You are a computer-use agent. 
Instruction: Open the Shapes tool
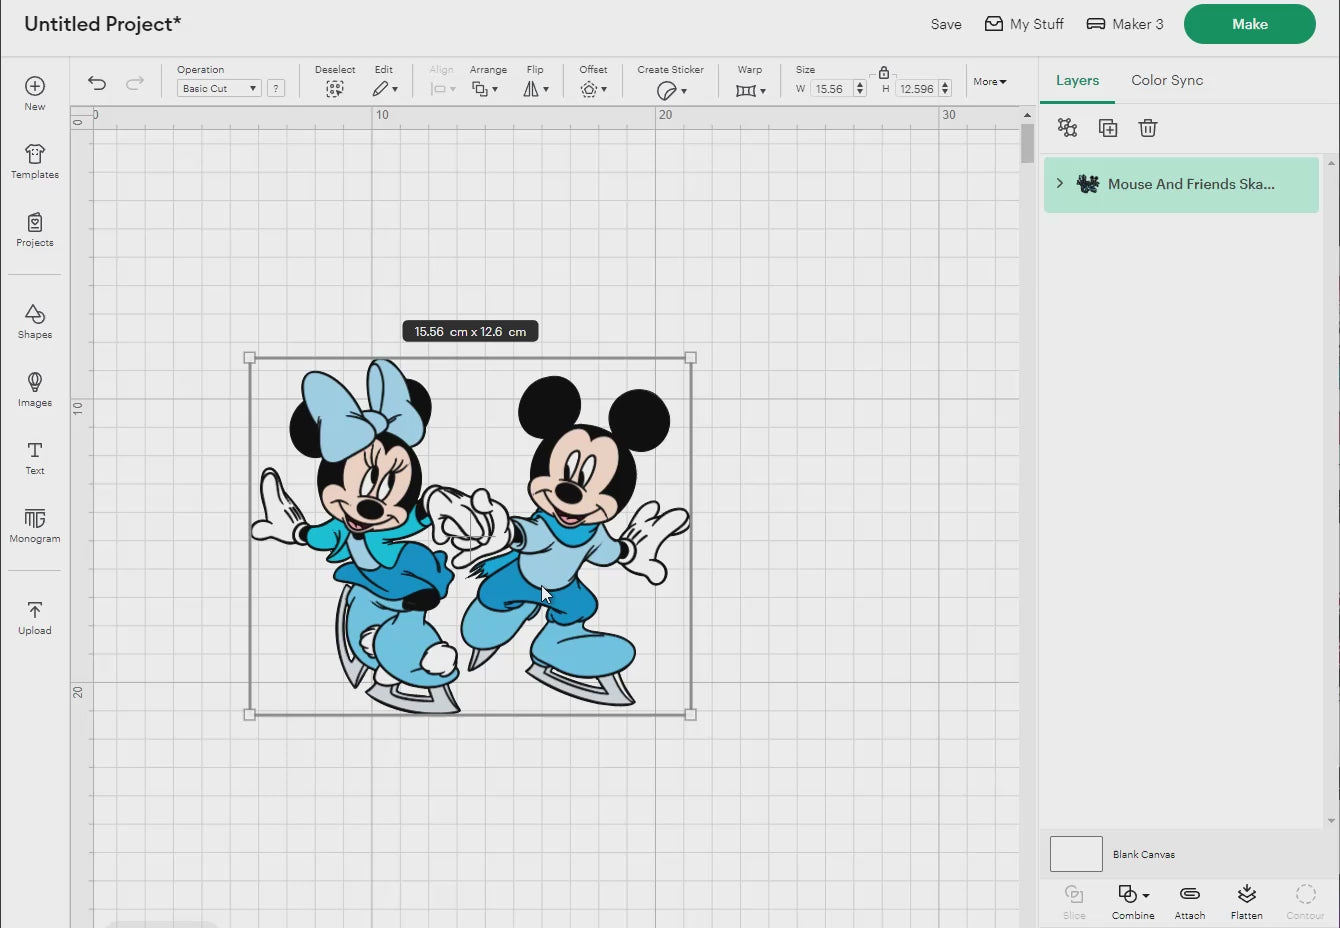coord(35,321)
